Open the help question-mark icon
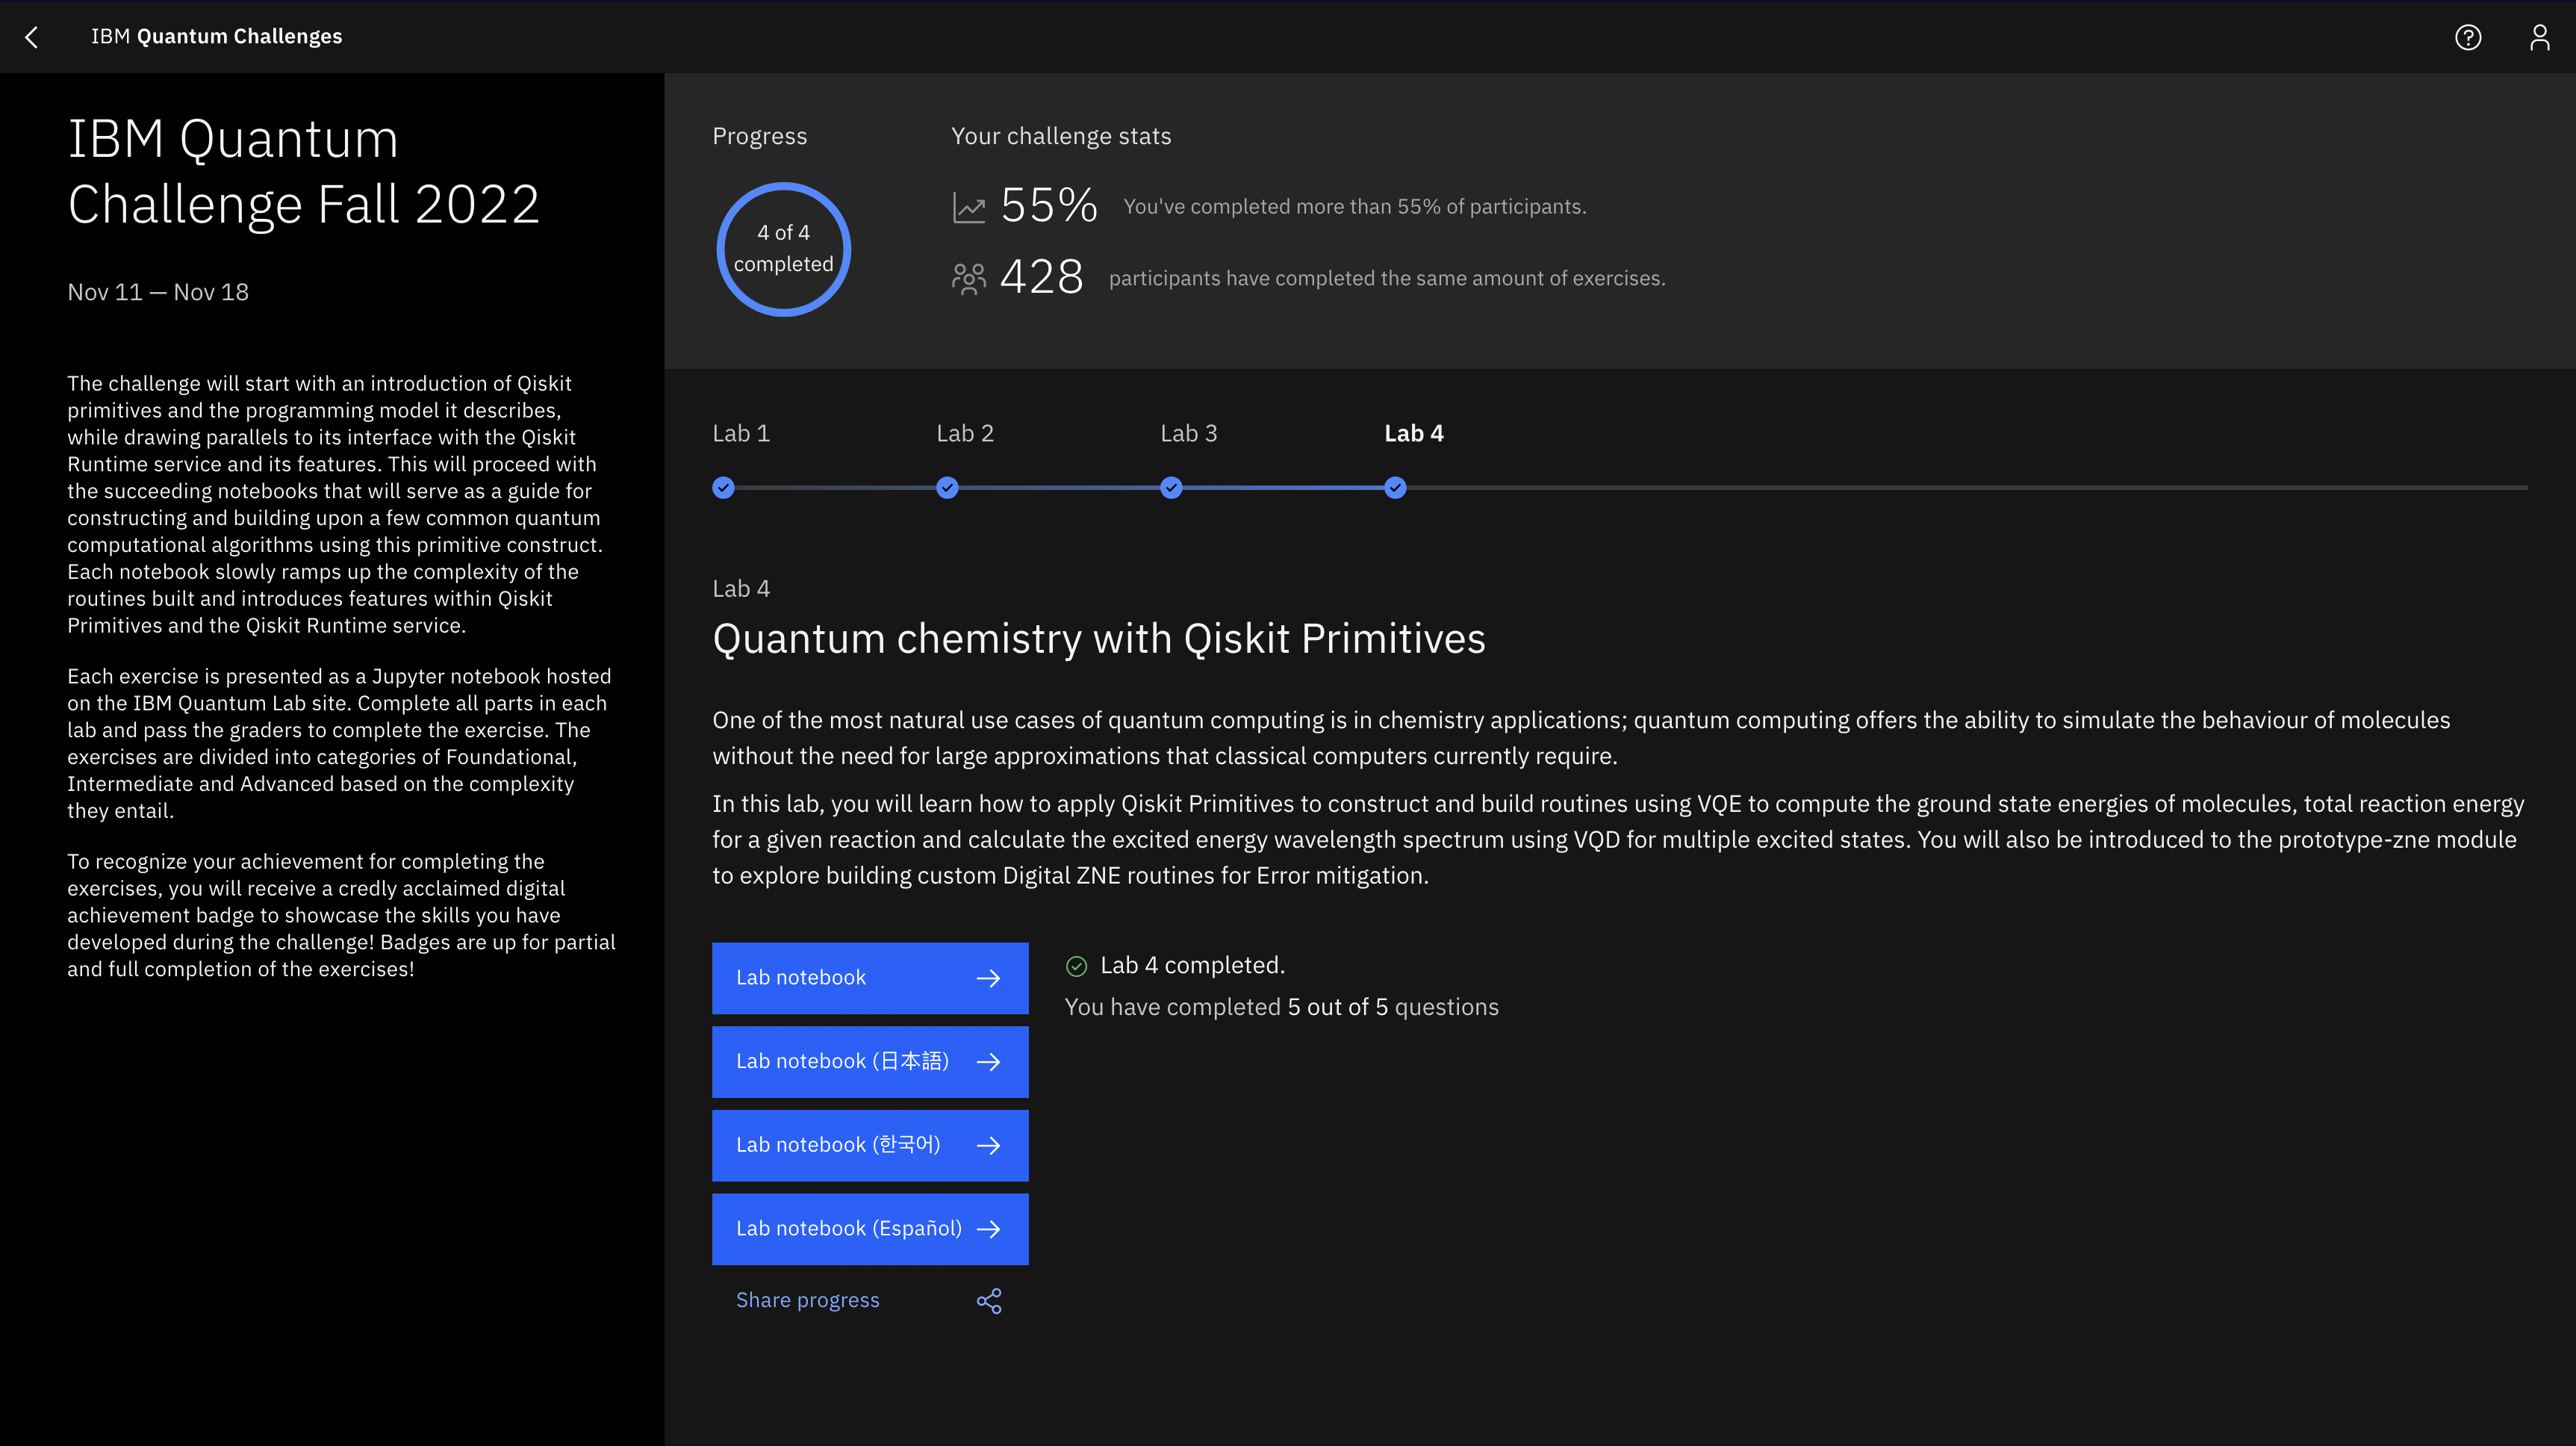Viewport: 2576px width, 1446px height. (x=2468, y=37)
